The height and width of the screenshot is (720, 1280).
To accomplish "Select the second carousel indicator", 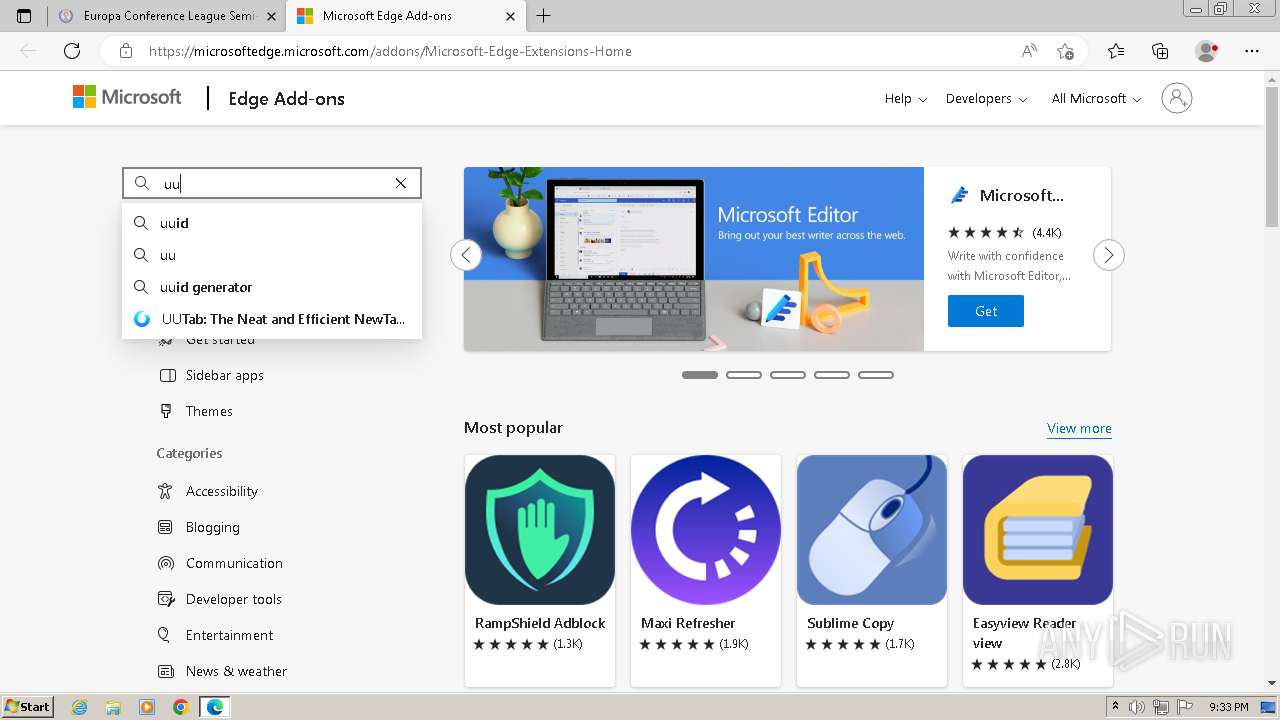I will click(744, 375).
